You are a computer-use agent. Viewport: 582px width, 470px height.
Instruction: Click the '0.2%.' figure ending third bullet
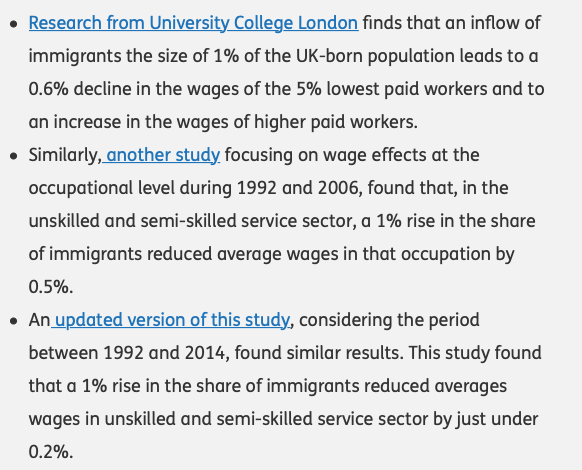coord(51,452)
